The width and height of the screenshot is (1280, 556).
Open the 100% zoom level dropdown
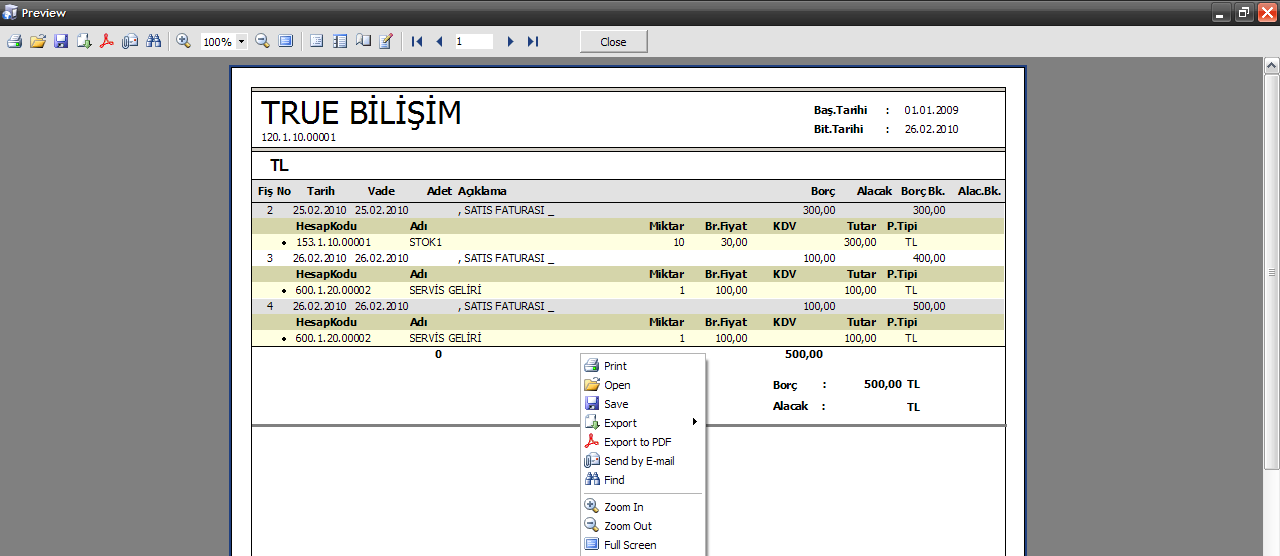pos(242,42)
